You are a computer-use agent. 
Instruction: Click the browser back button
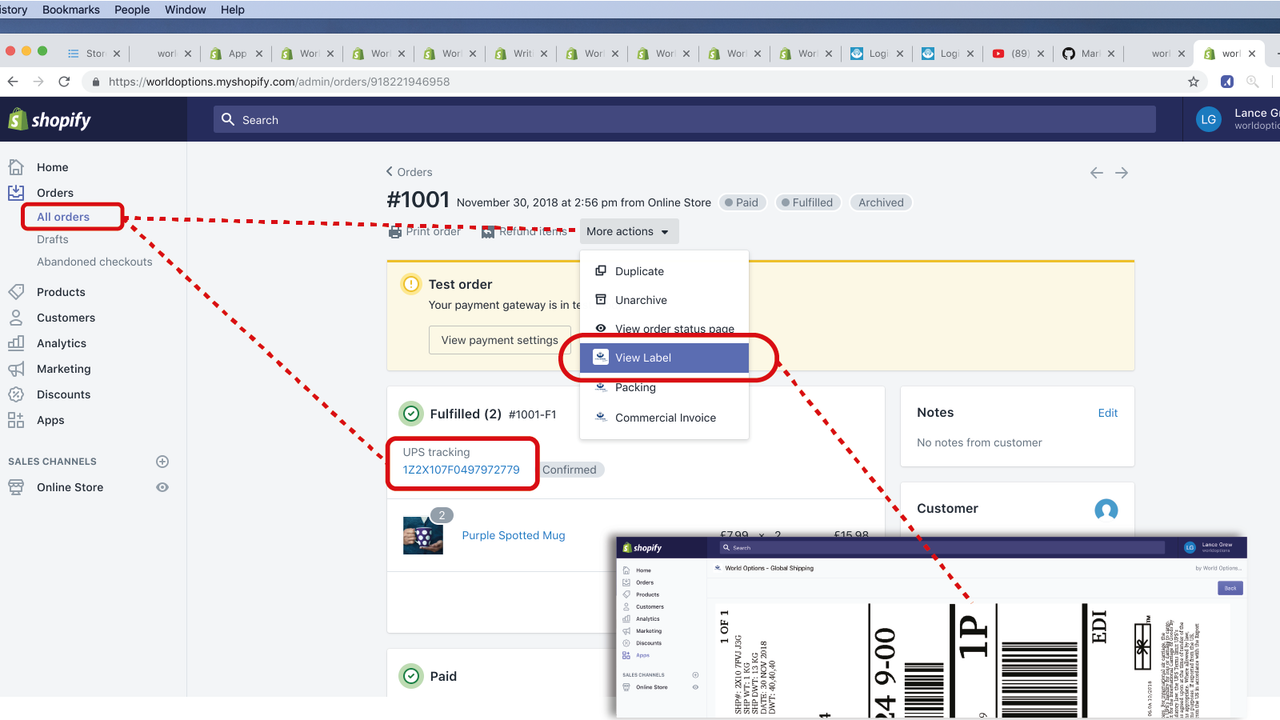coord(13,82)
